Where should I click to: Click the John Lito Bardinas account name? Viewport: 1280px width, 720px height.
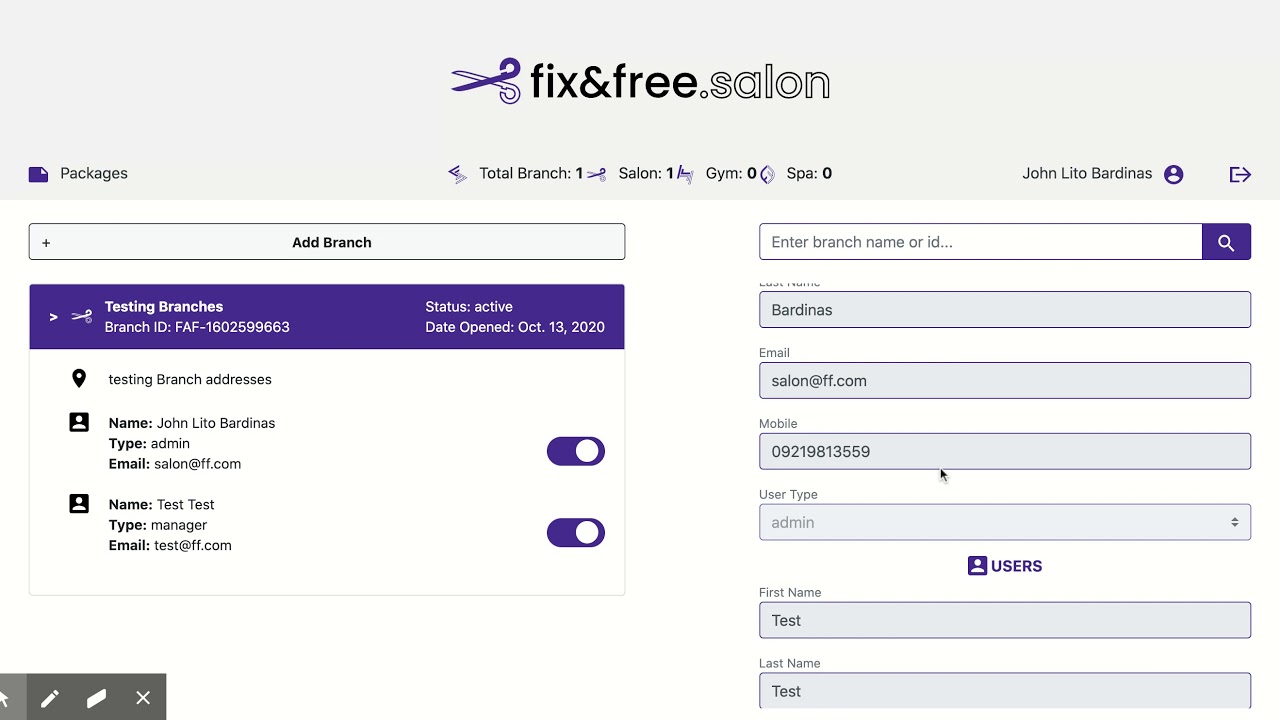tap(1087, 173)
